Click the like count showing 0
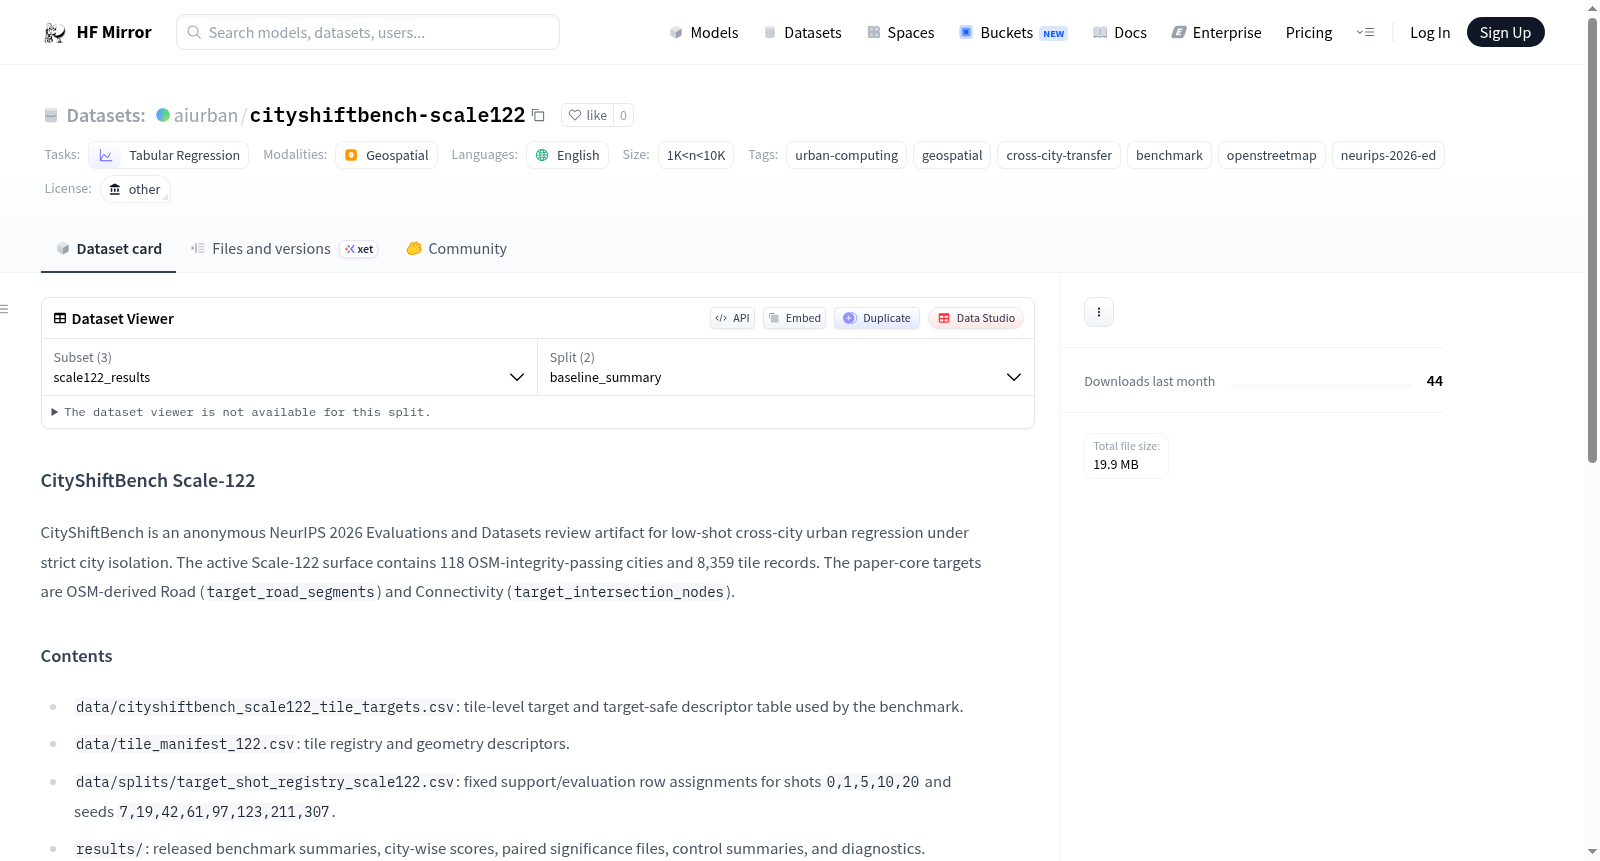Image resolution: width=1600 pixels, height=861 pixels. click(x=623, y=115)
